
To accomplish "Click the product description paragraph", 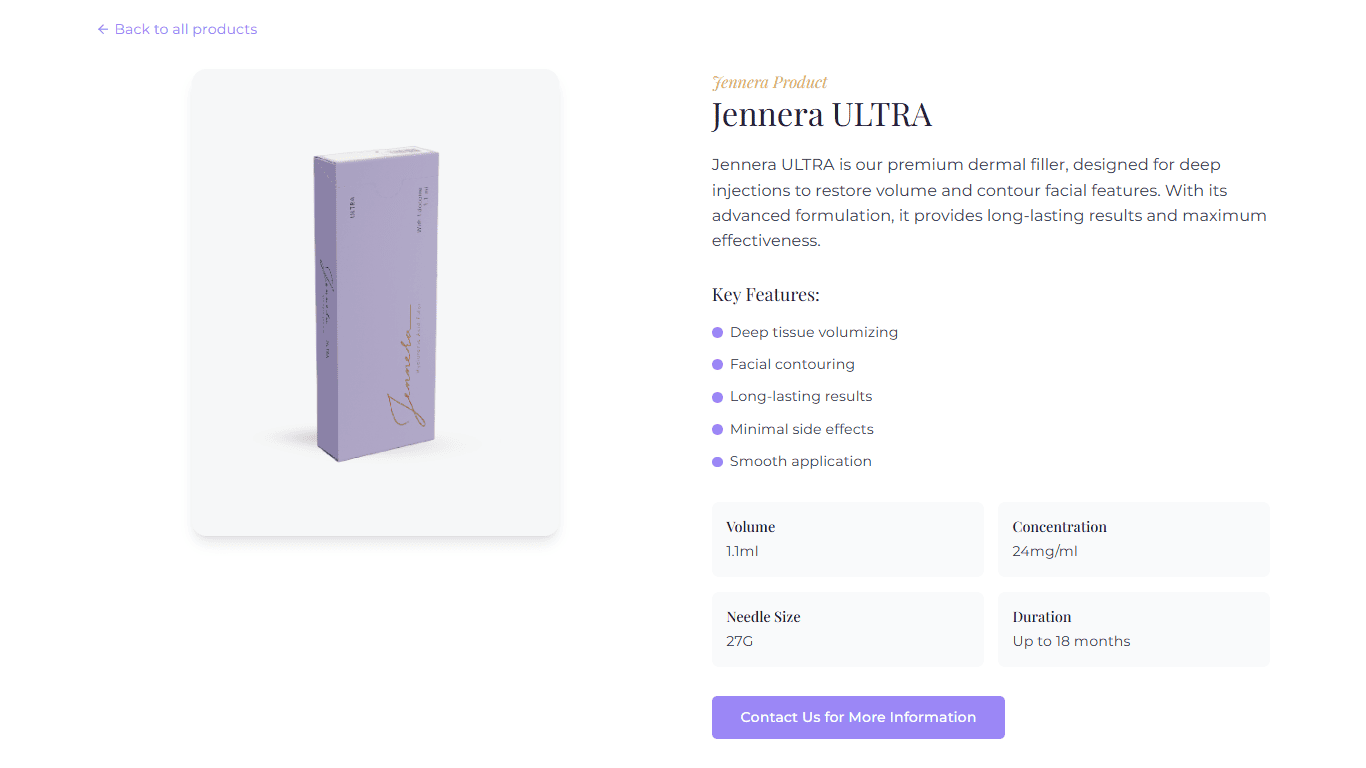I will (x=990, y=203).
